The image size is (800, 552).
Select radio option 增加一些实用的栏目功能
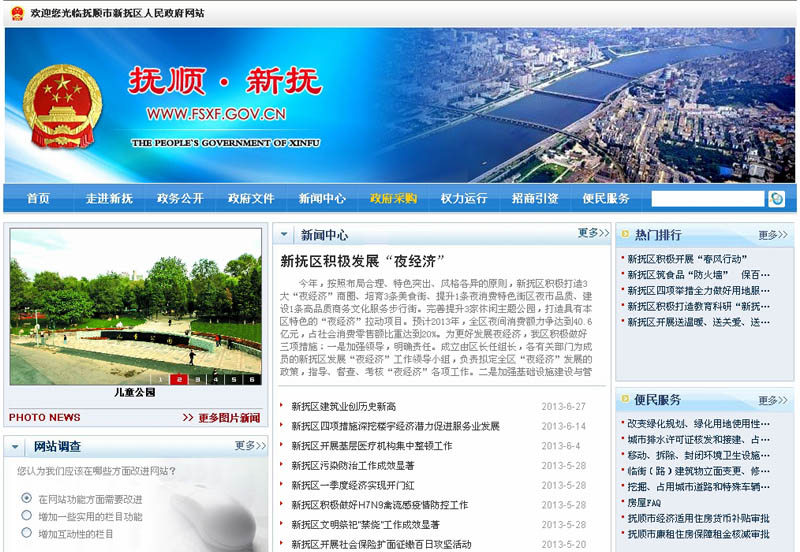pyautogui.click(x=27, y=516)
